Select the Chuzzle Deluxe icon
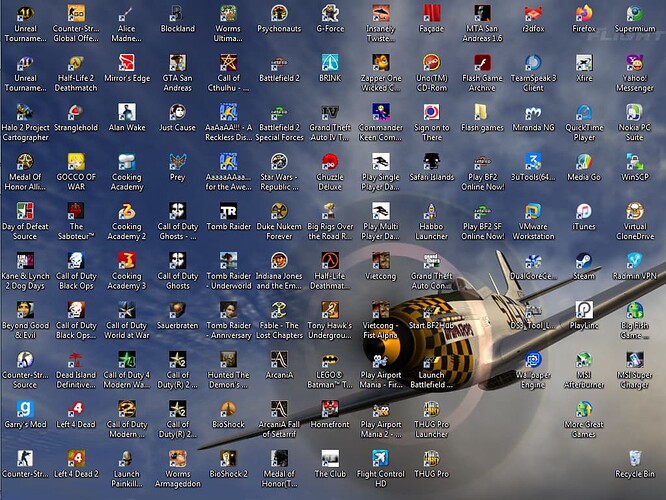The height and width of the screenshot is (500, 666). coord(330,173)
